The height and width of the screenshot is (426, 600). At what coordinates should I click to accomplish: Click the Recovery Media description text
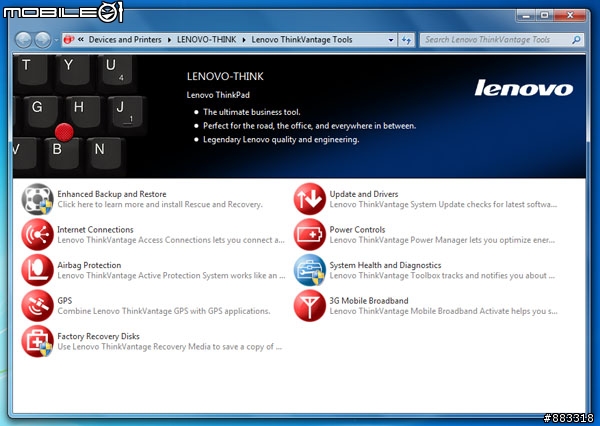coord(170,347)
